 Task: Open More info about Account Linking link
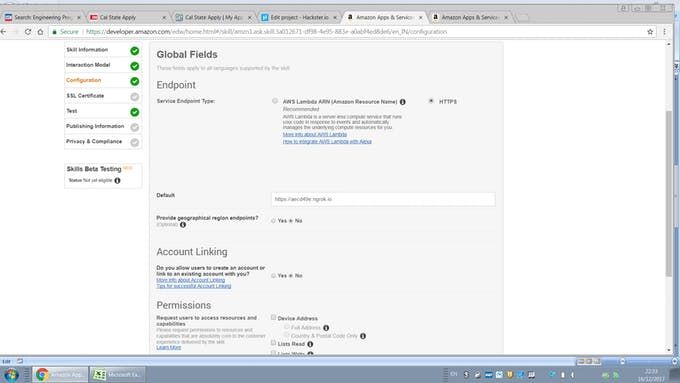(x=191, y=280)
